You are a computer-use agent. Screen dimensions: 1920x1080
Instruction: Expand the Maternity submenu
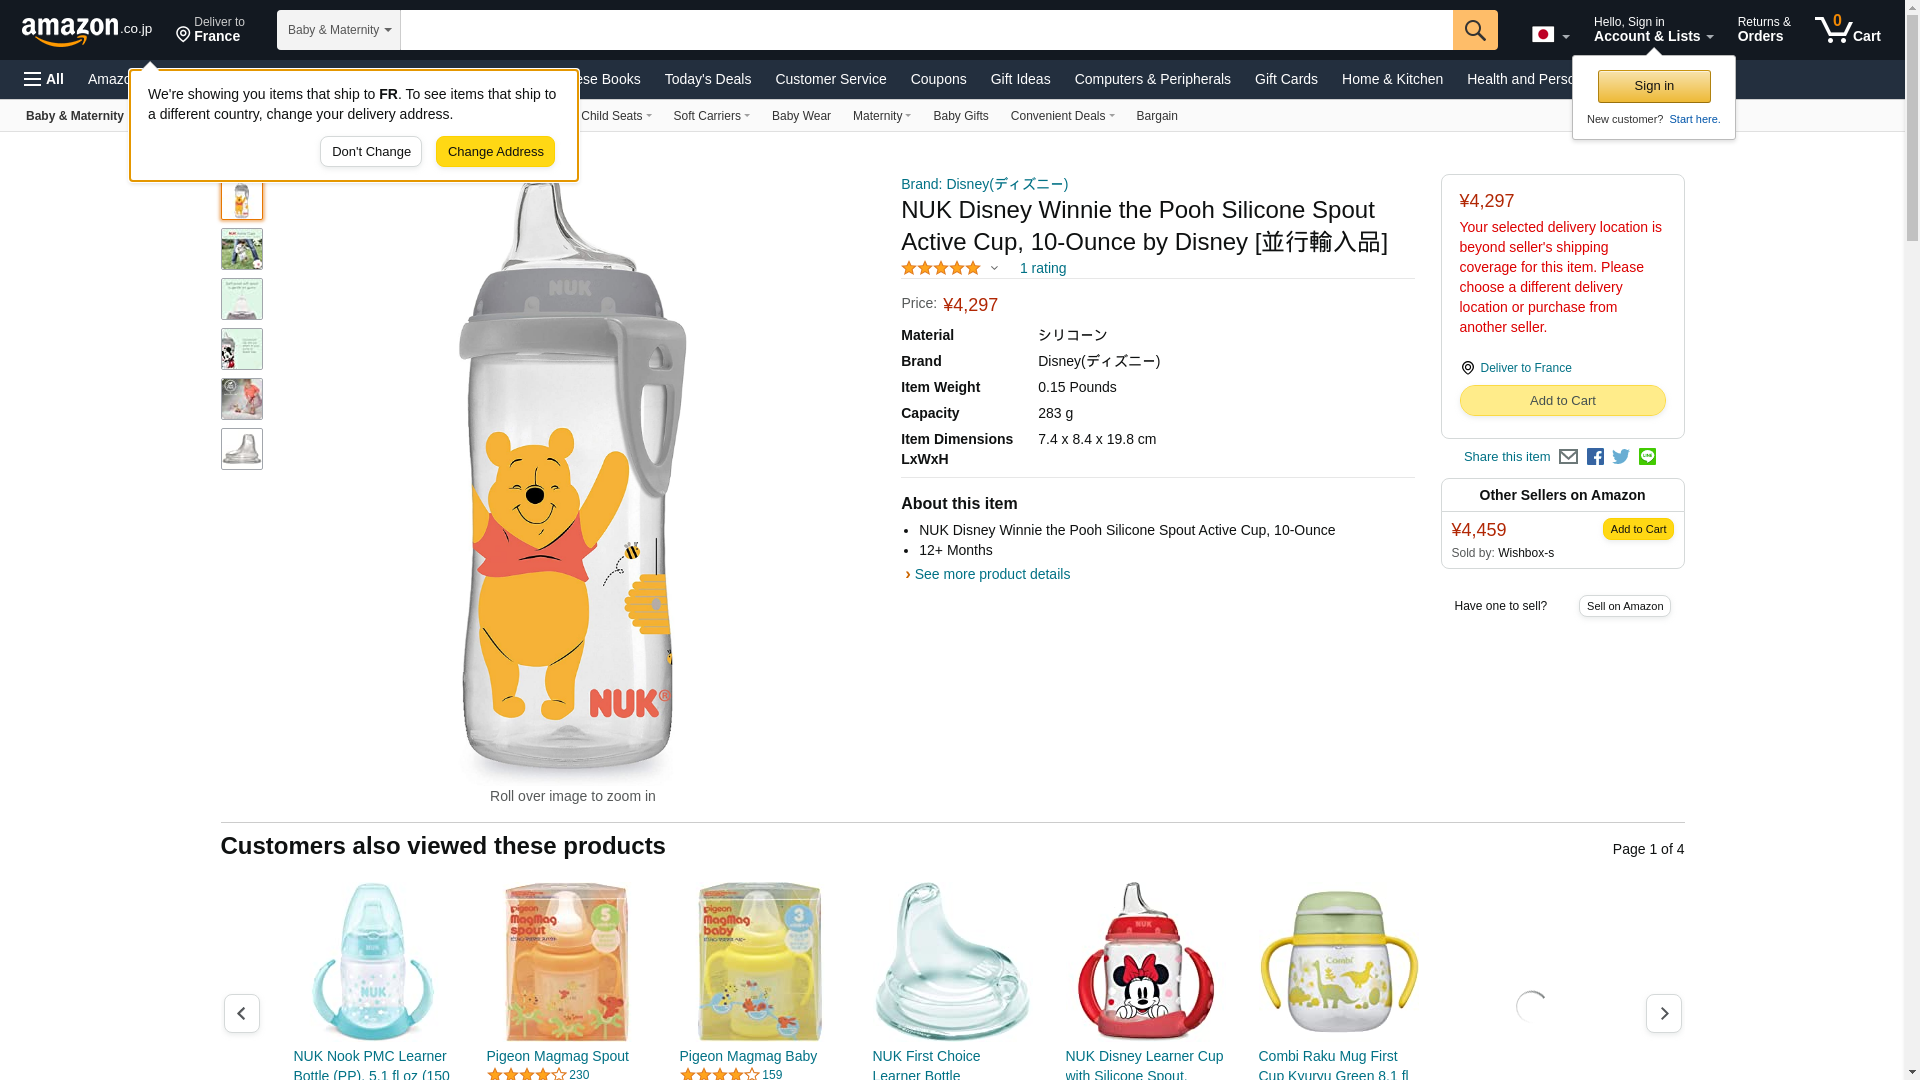pyautogui.click(x=881, y=116)
